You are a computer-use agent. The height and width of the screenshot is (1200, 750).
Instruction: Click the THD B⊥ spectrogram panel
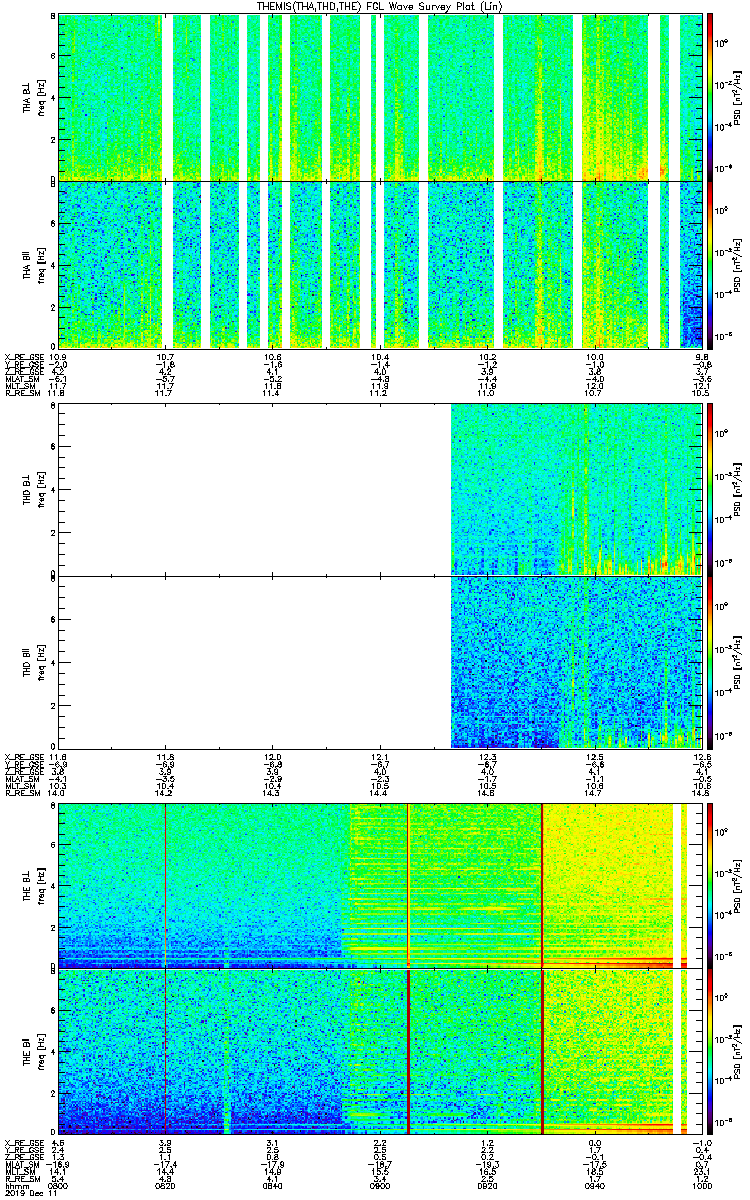(x=380, y=490)
